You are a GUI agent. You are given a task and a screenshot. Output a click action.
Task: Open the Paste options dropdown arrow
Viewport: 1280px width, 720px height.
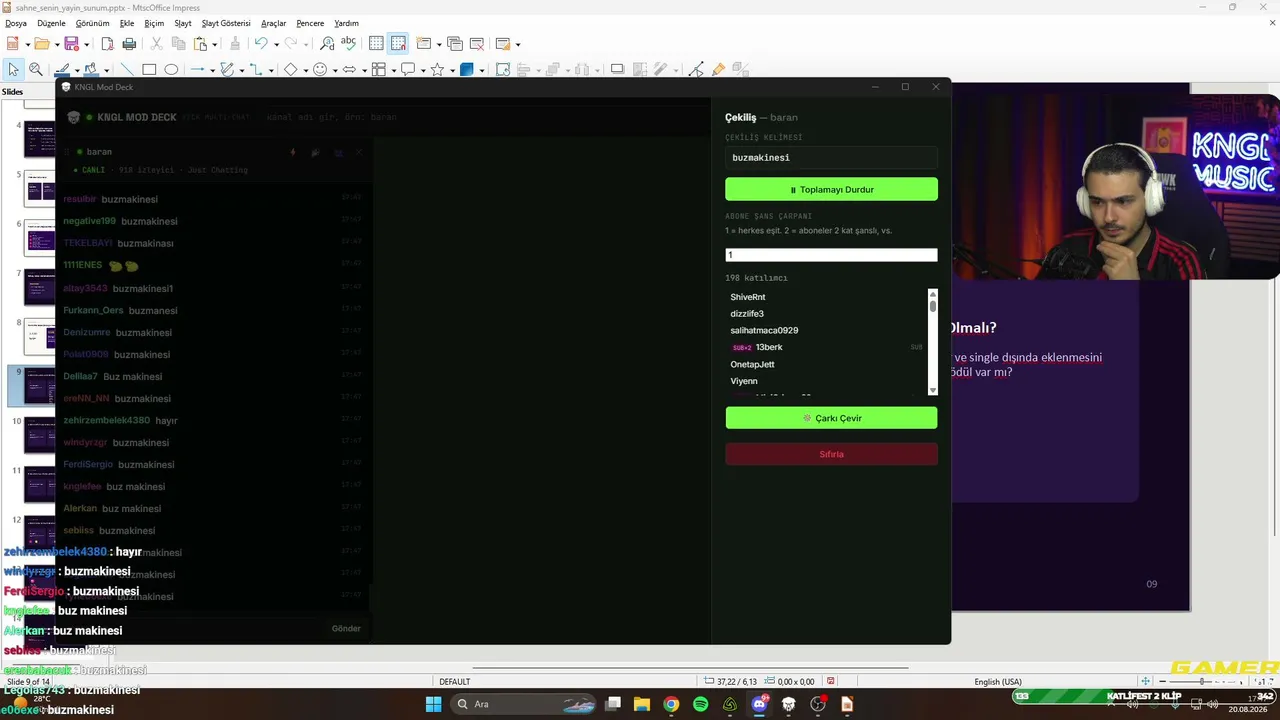(x=215, y=44)
